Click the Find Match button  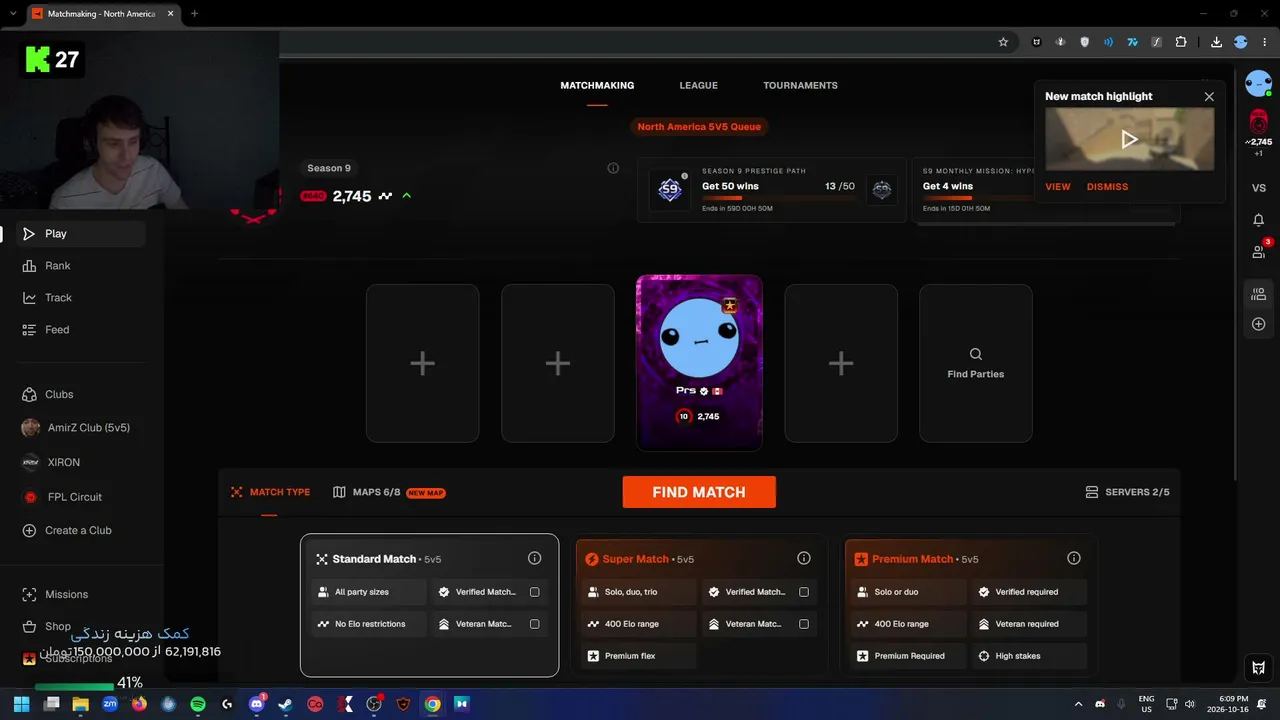699,492
